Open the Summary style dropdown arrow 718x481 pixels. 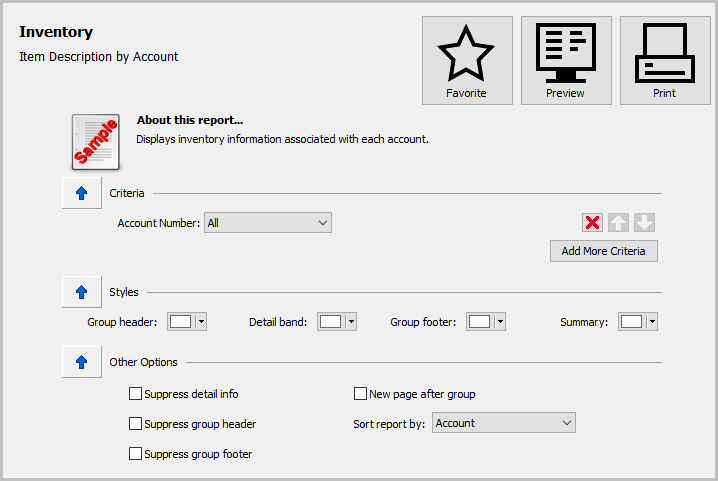click(653, 322)
